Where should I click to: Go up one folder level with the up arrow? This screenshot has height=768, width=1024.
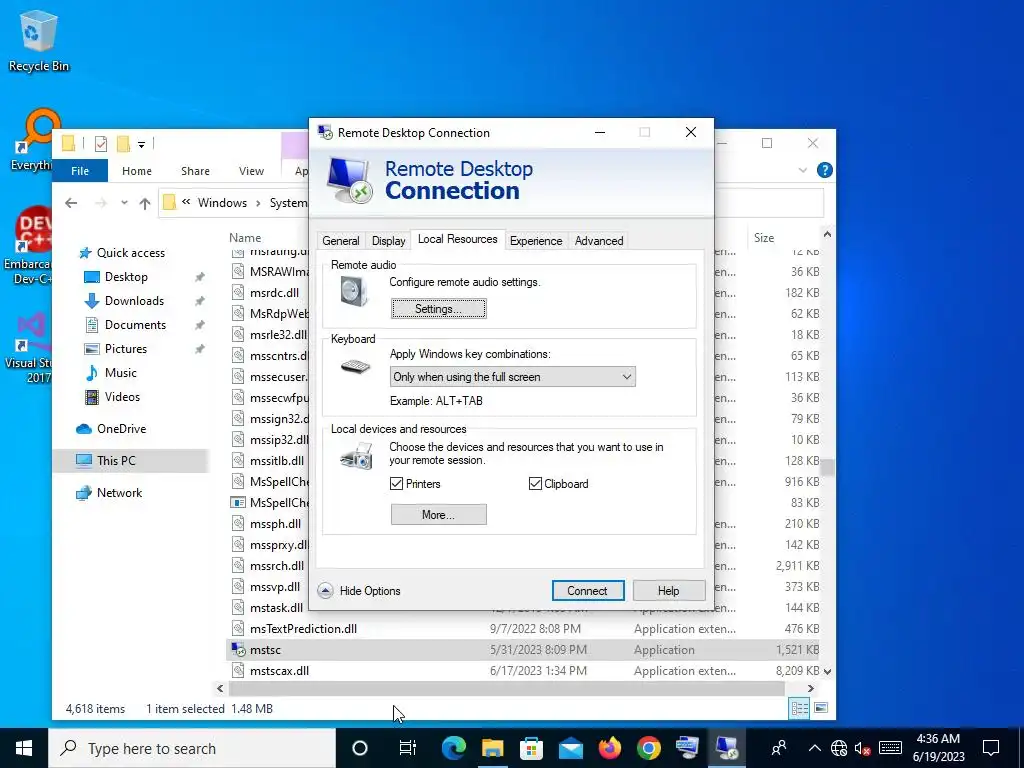tap(145, 203)
